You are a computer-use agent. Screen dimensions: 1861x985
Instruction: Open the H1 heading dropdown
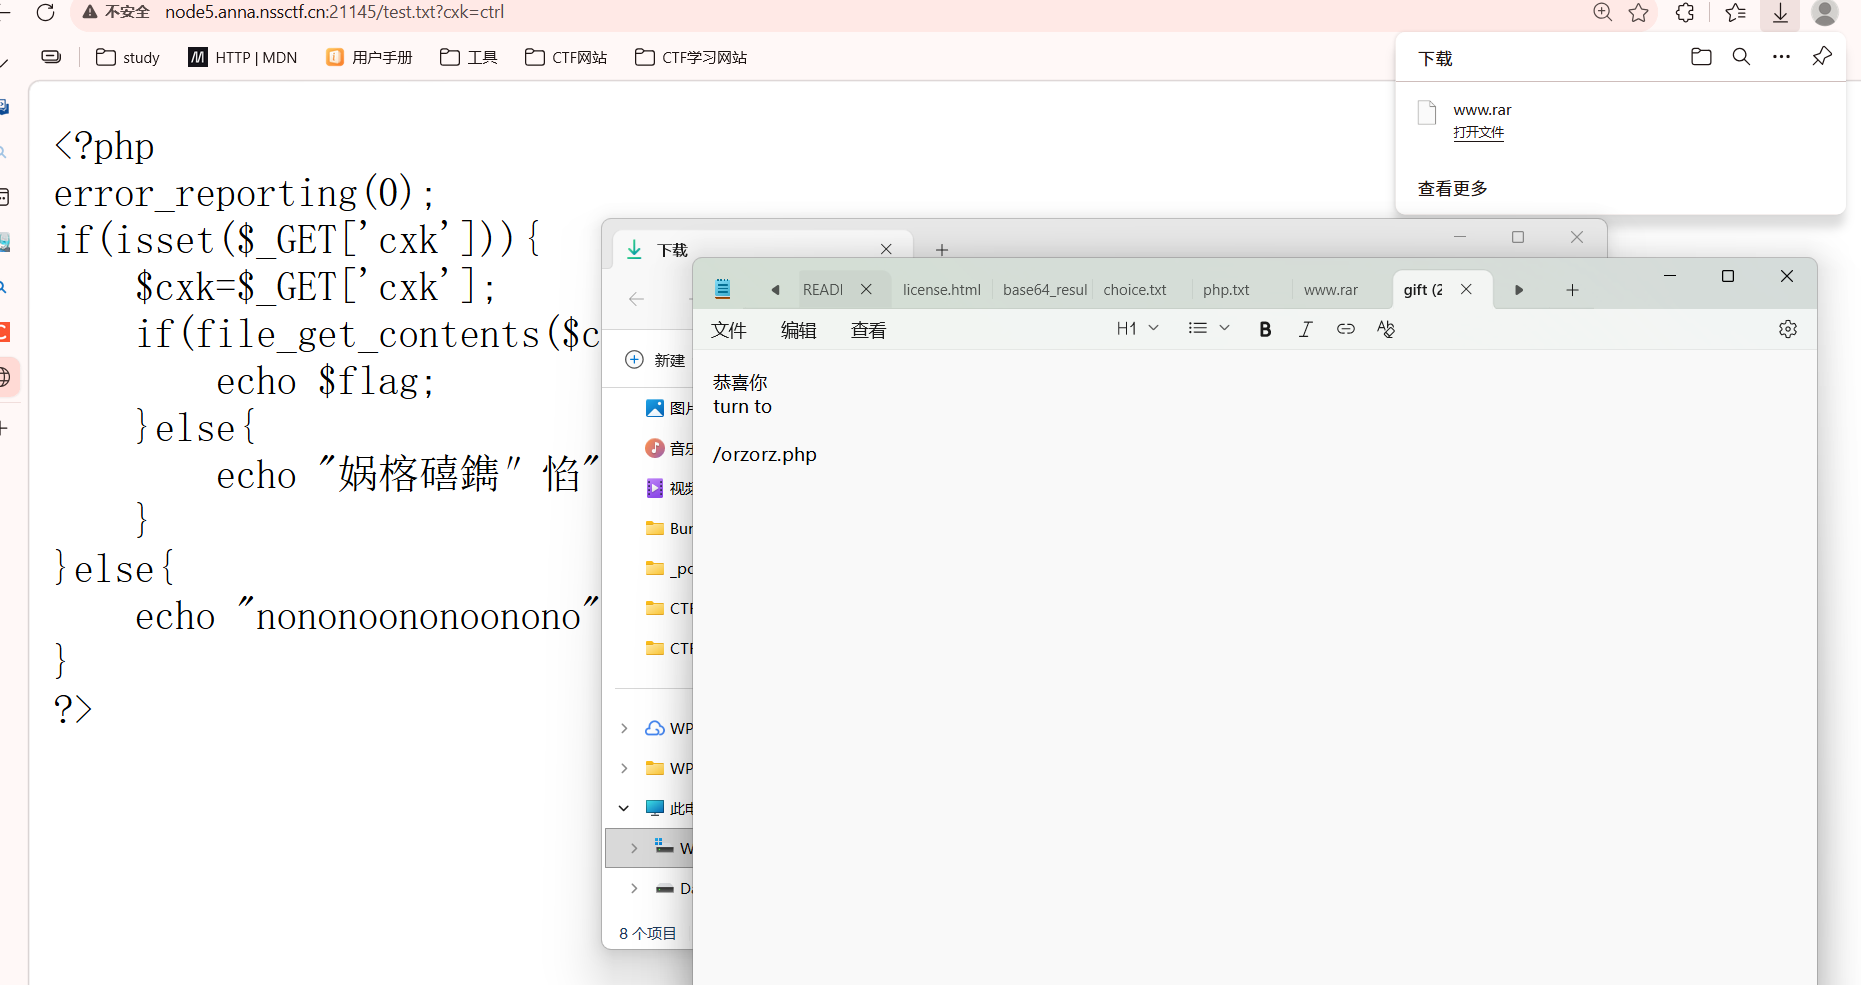click(1137, 329)
